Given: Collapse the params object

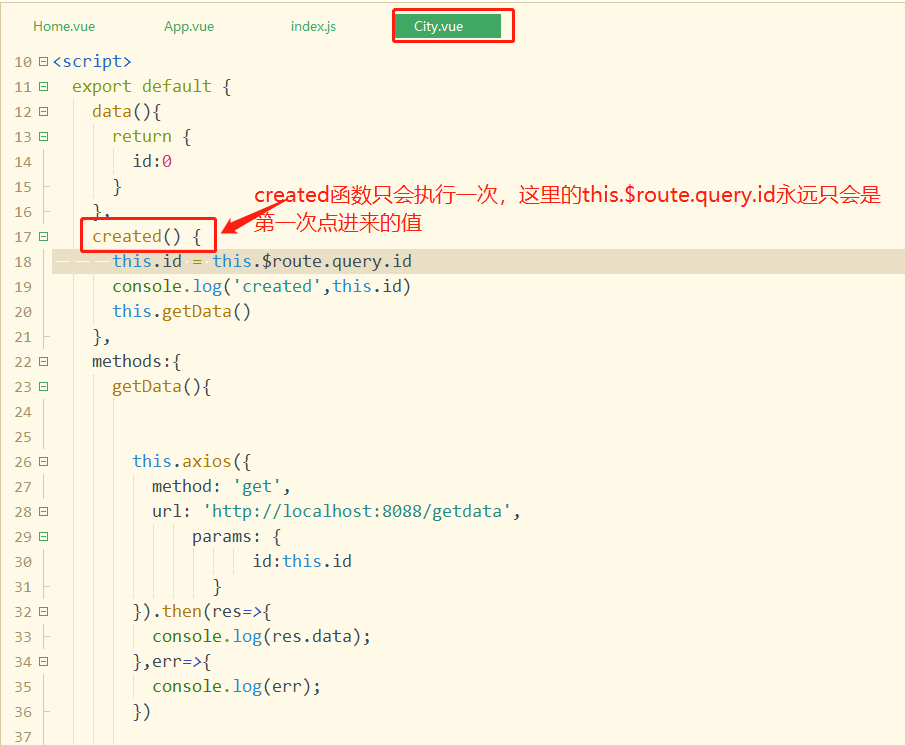Looking at the screenshot, I should click(42, 536).
